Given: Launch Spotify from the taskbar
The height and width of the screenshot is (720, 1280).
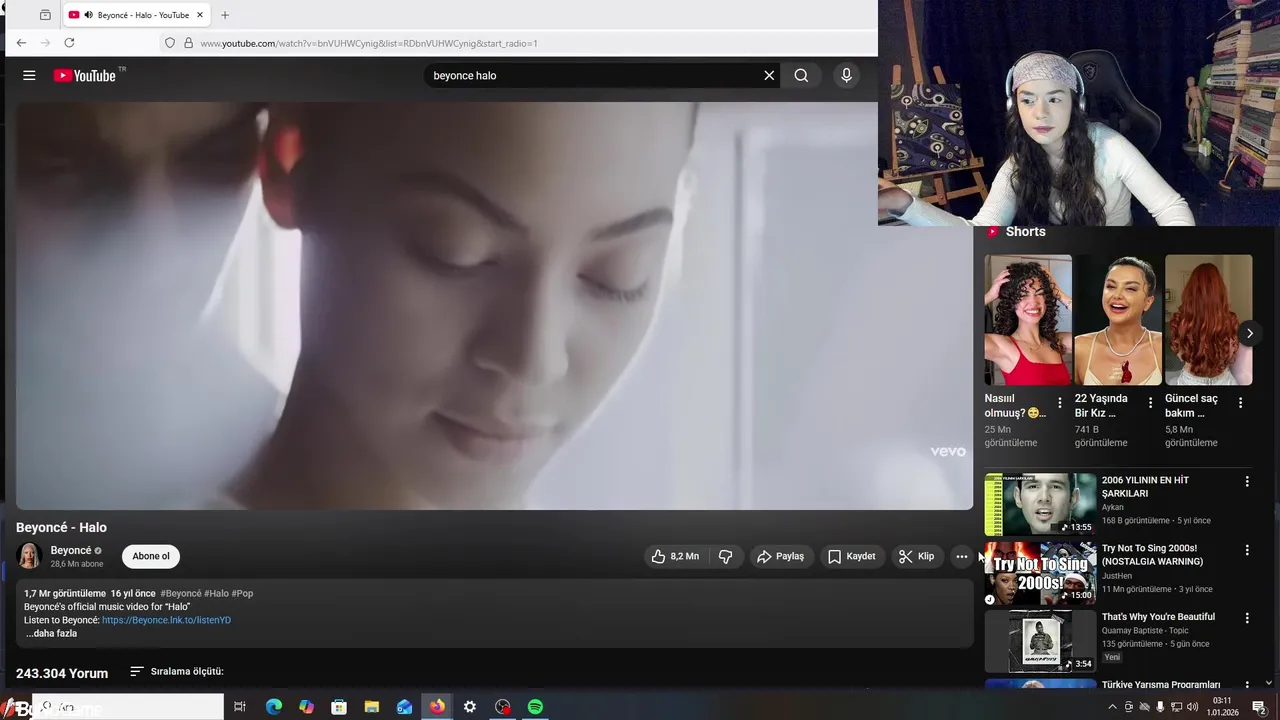Looking at the screenshot, I should click(535, 706).
